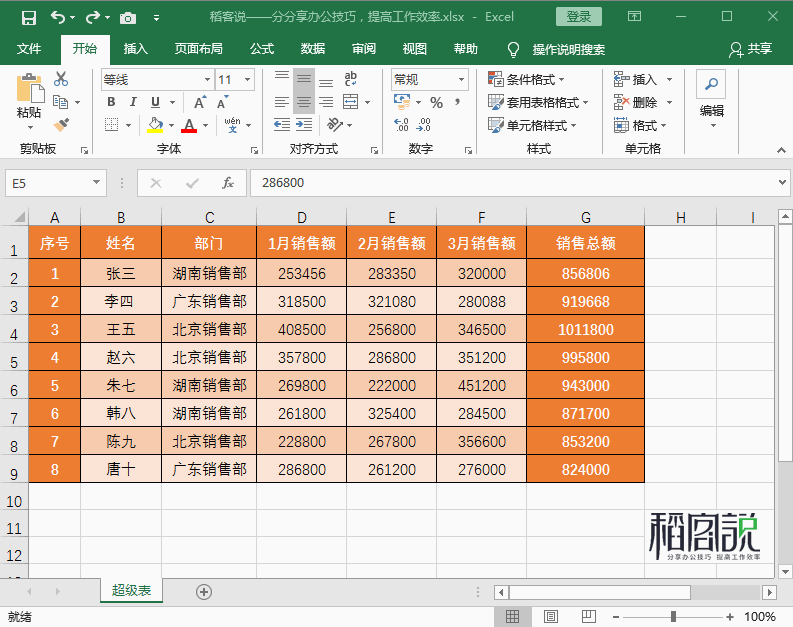The height and width of the screenshot is (627, 793).
Task: Switch to the 视图 View tab
Action: tap(415, 49)
